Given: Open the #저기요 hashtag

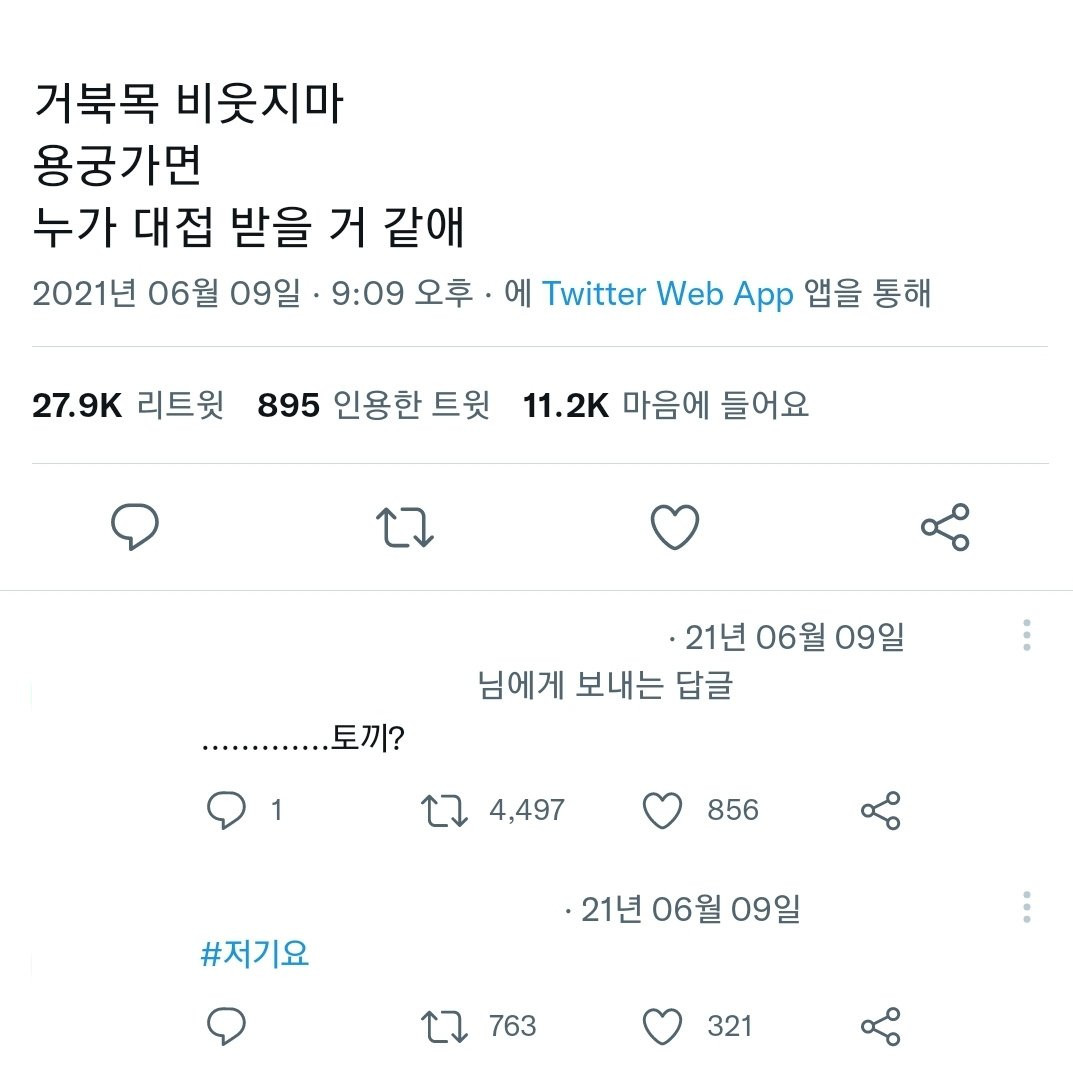Looking at the screenshot, I should coord(255,954).
